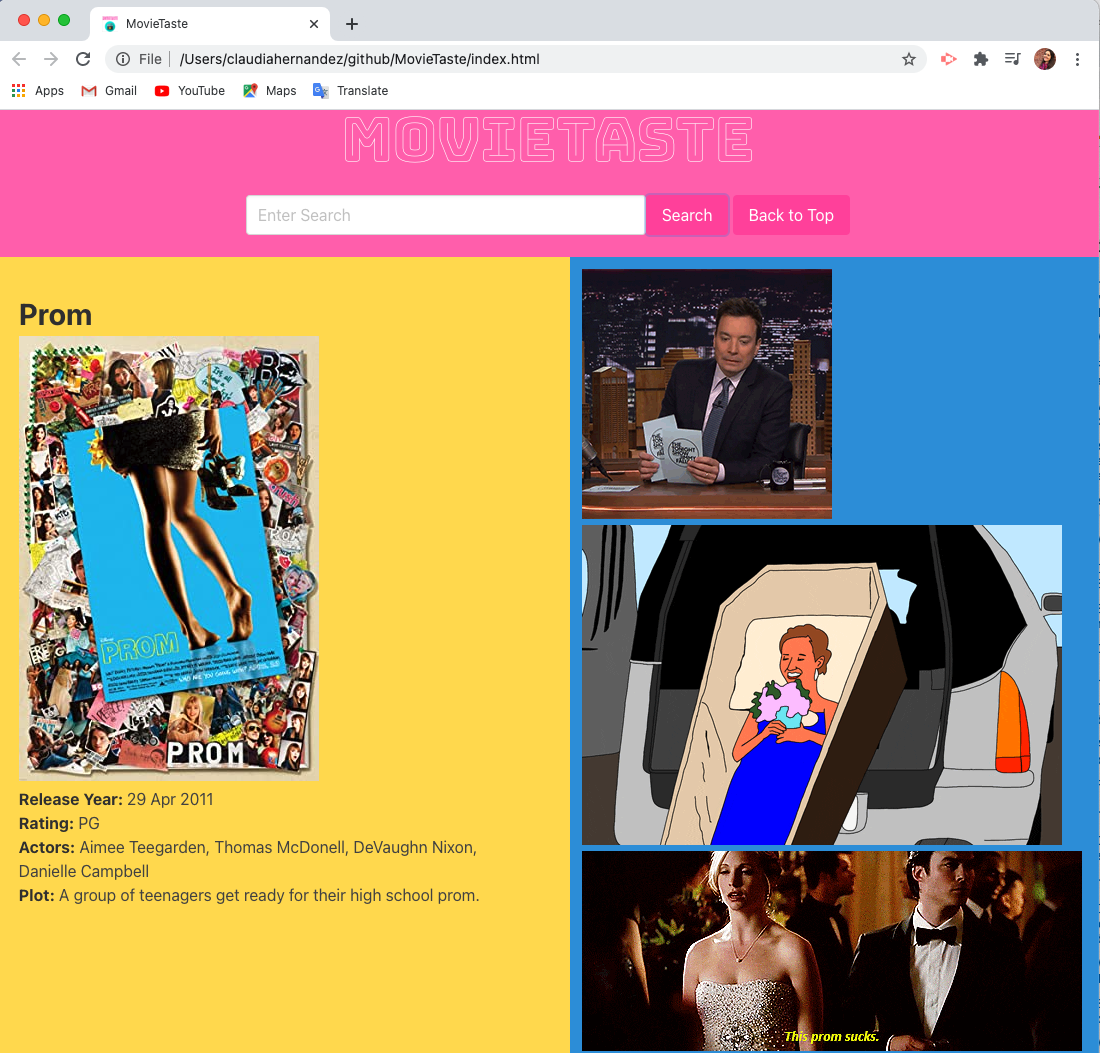Click the Prom movie poster image

coord(169,558)
